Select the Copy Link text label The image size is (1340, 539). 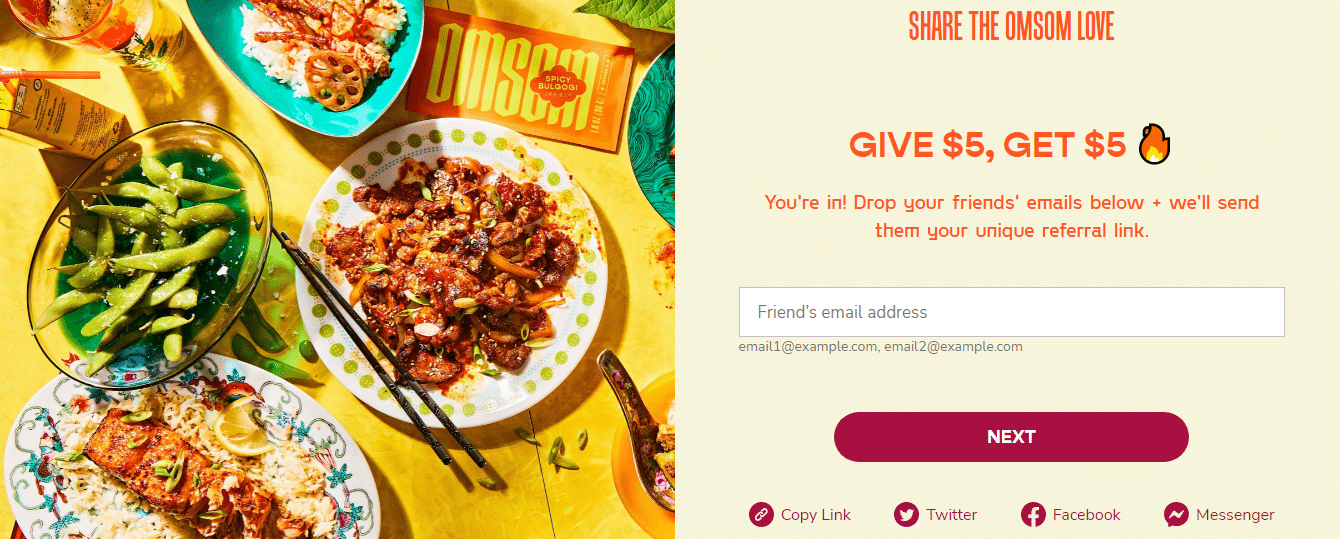pos(816,515)
